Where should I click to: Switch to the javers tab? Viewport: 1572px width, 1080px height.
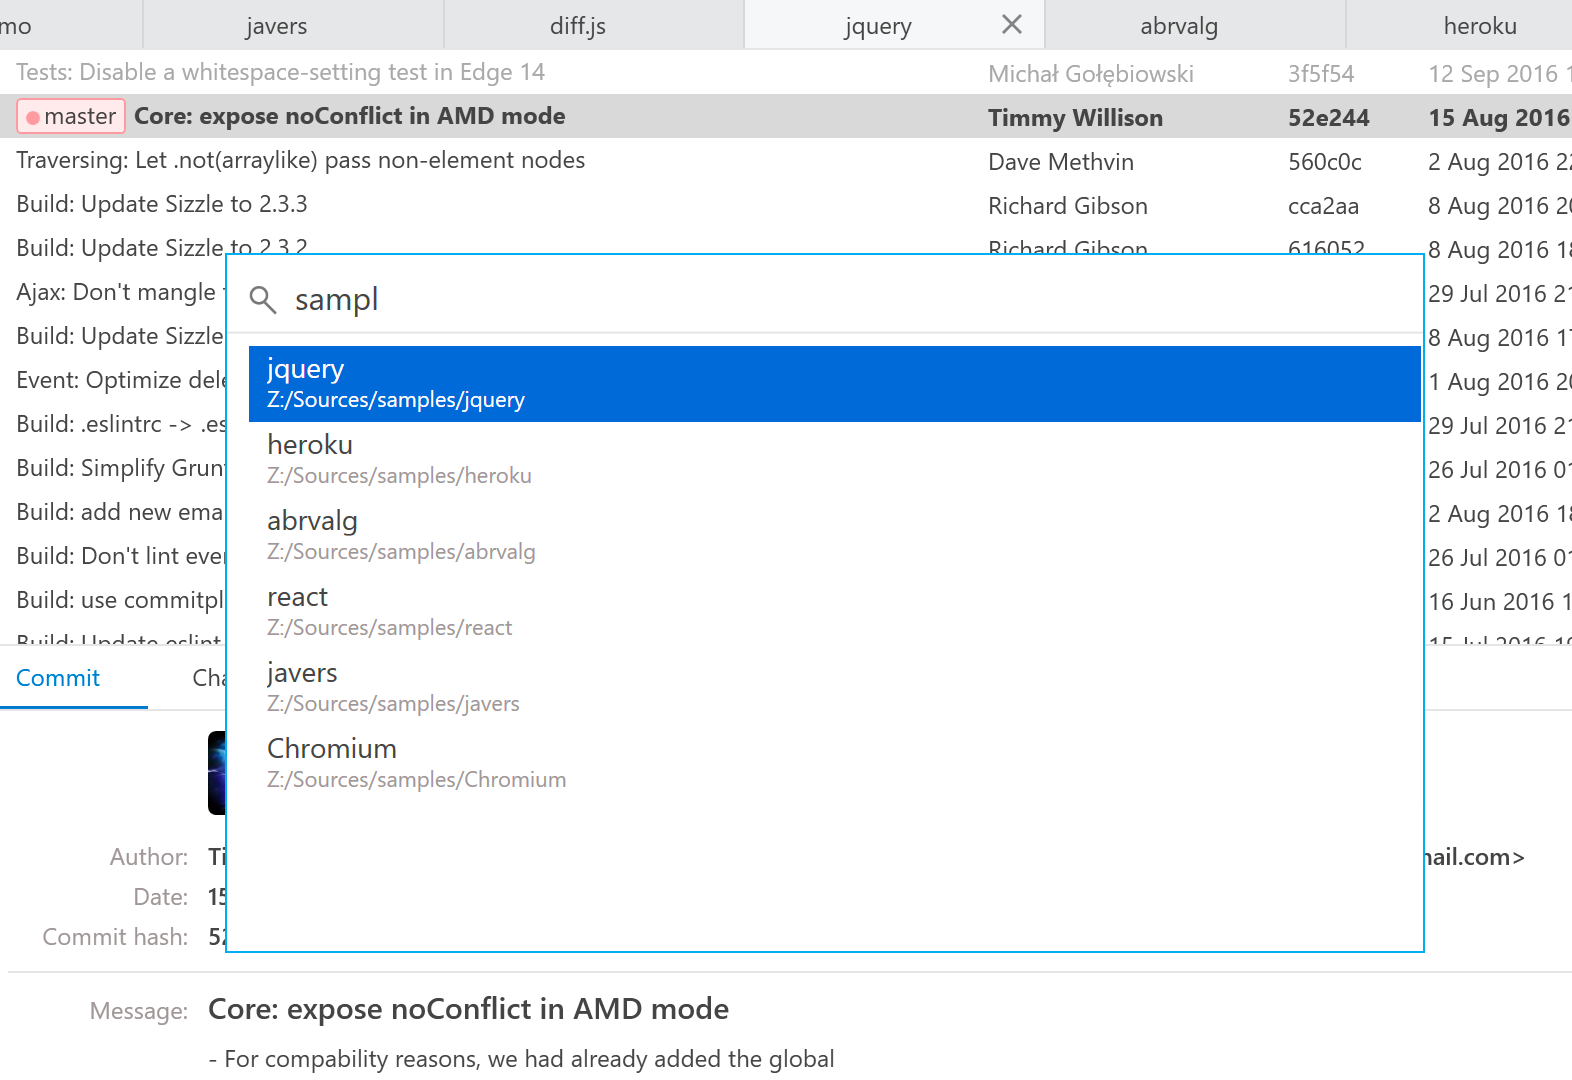pos(293,25)
